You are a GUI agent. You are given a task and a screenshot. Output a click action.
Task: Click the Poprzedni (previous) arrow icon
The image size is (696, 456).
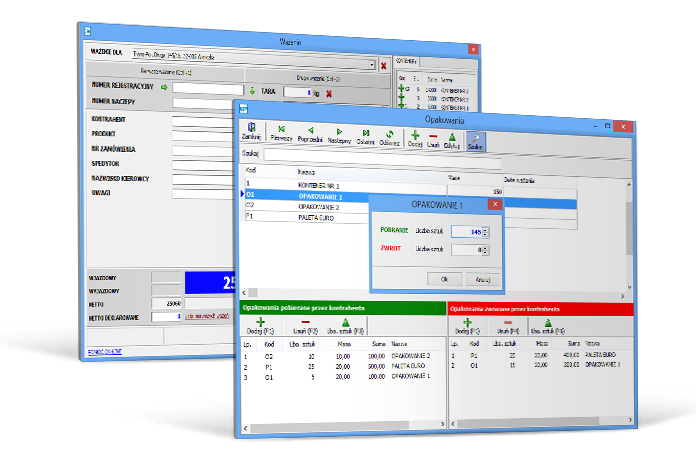[x=311, y=134]
